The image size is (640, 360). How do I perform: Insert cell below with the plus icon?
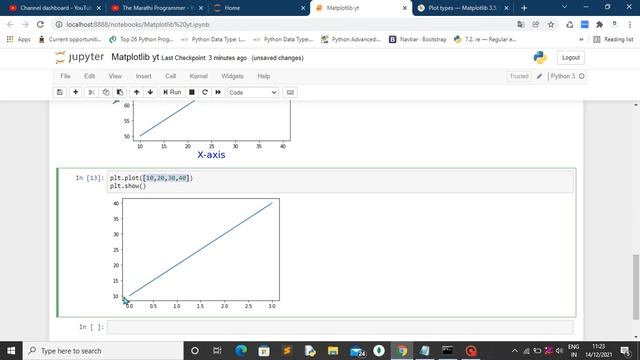click(76, 92)
